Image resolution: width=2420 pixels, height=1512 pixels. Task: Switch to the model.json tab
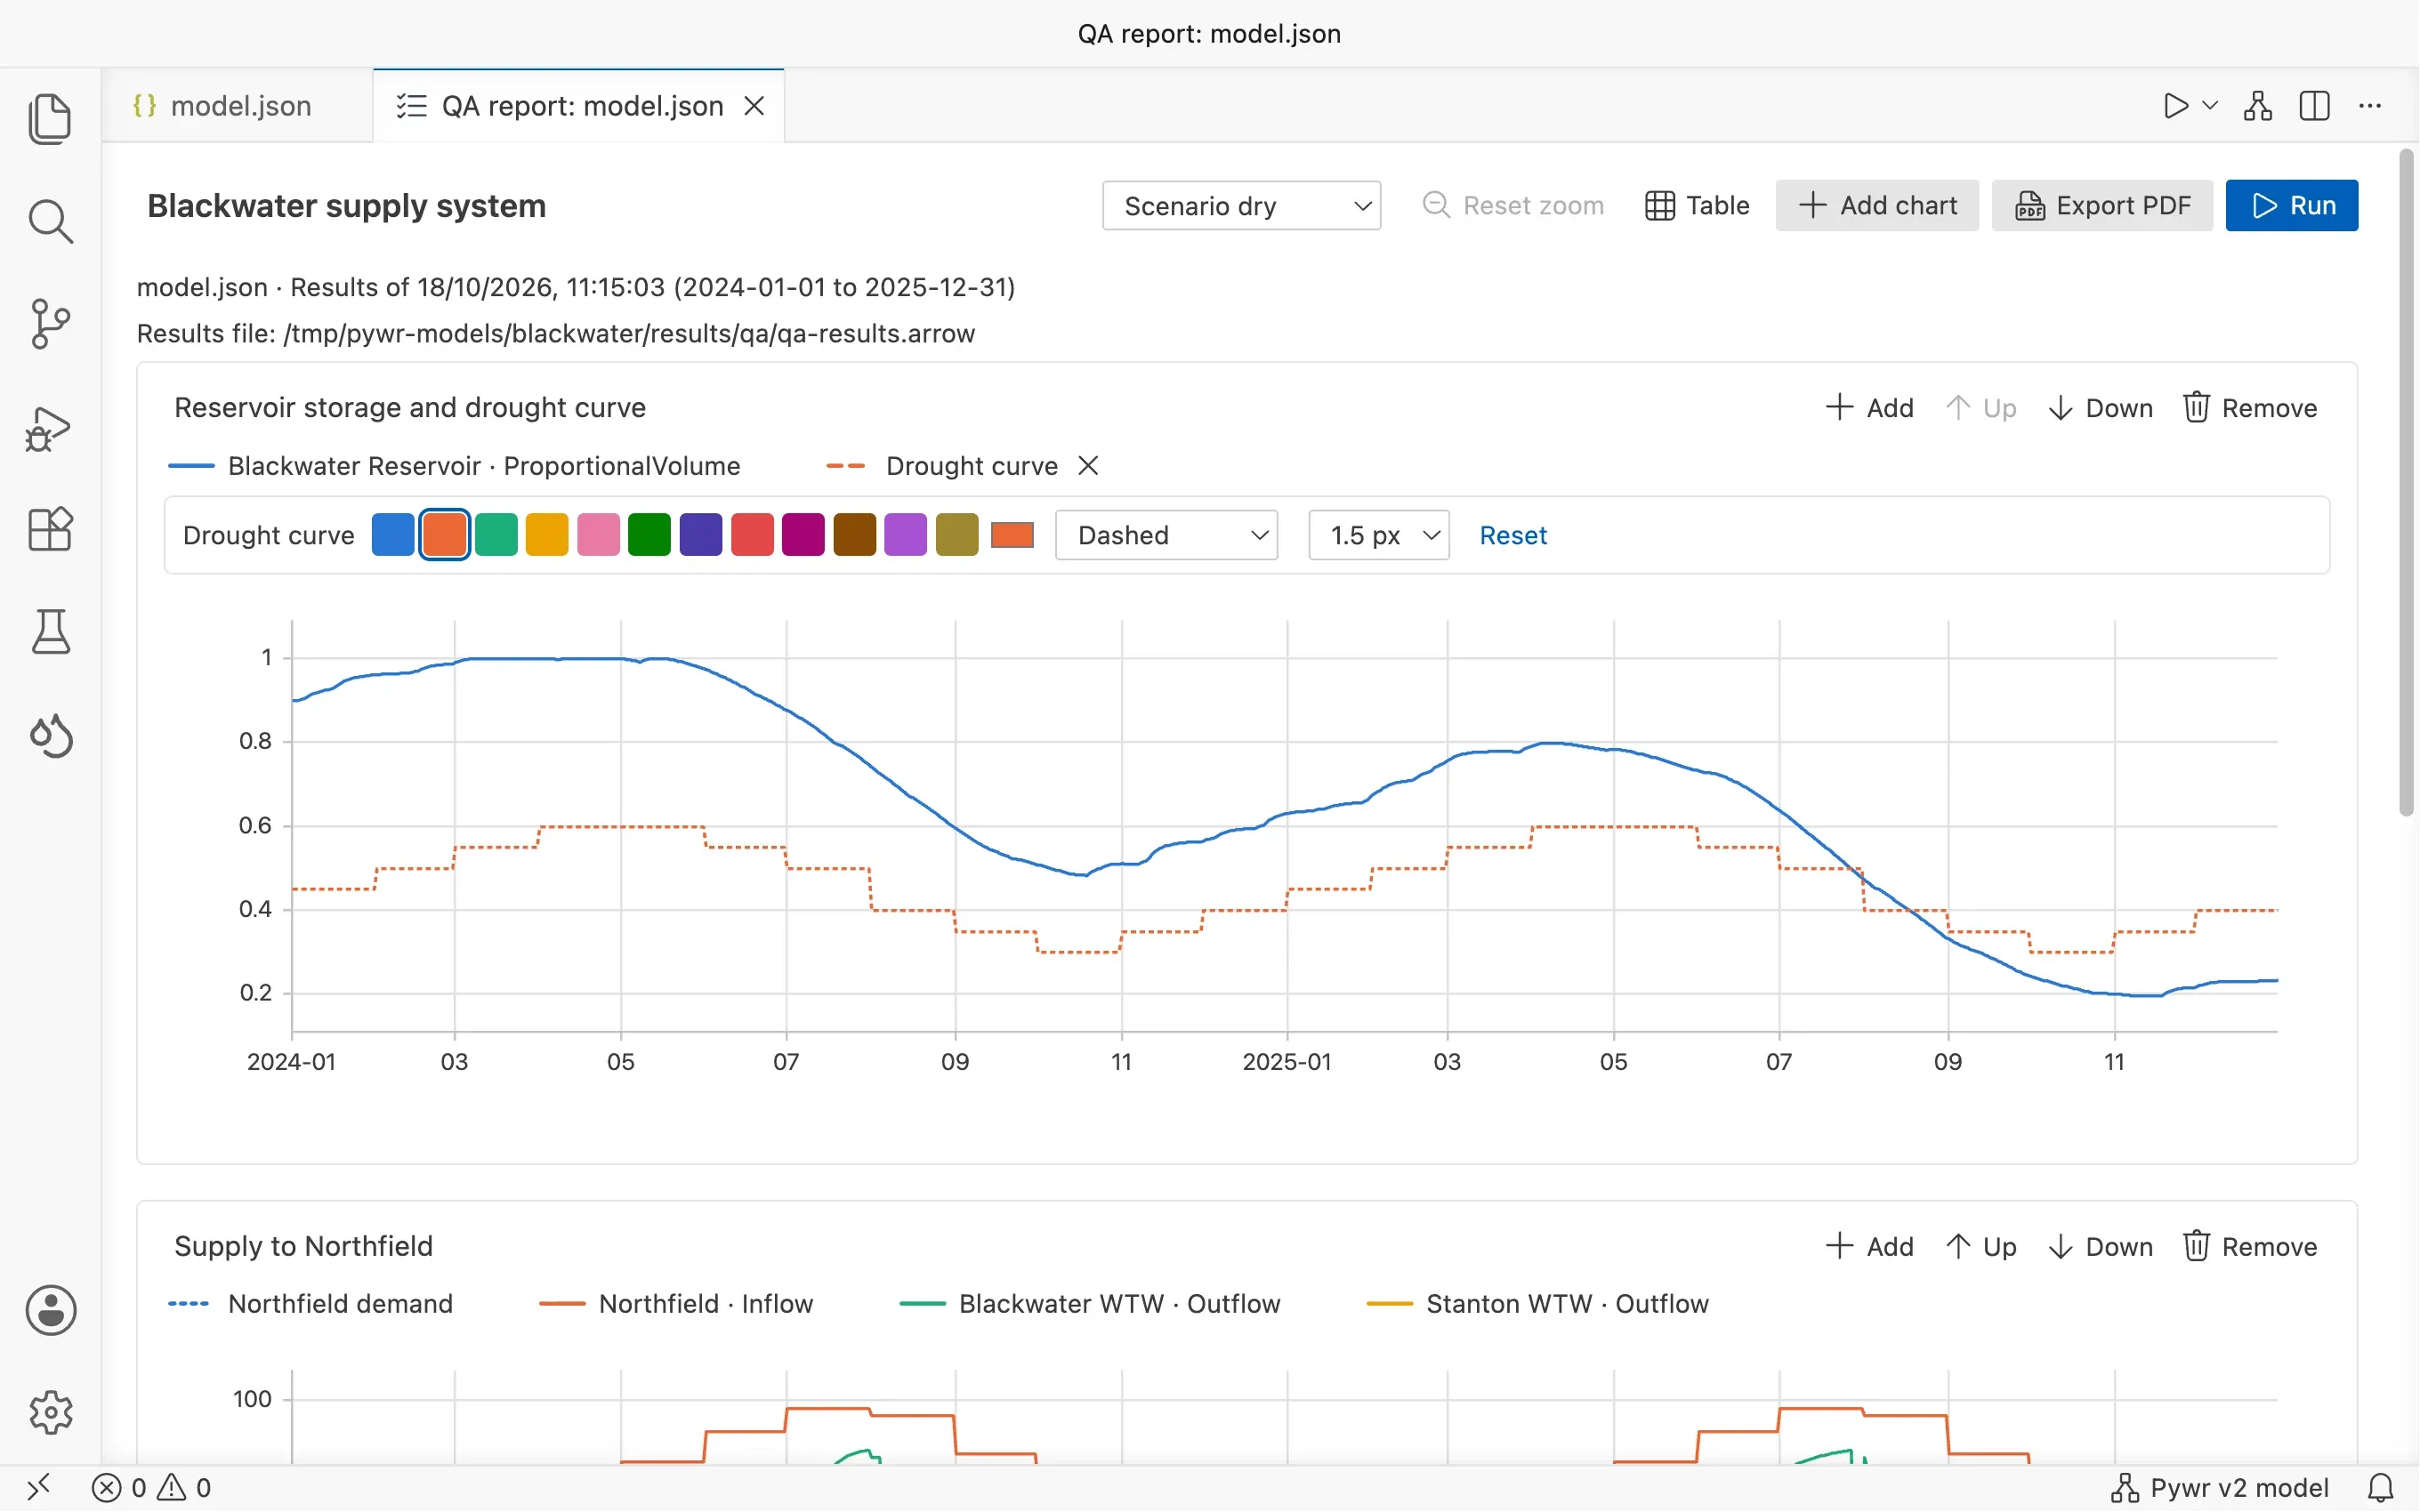coord(238,106)
